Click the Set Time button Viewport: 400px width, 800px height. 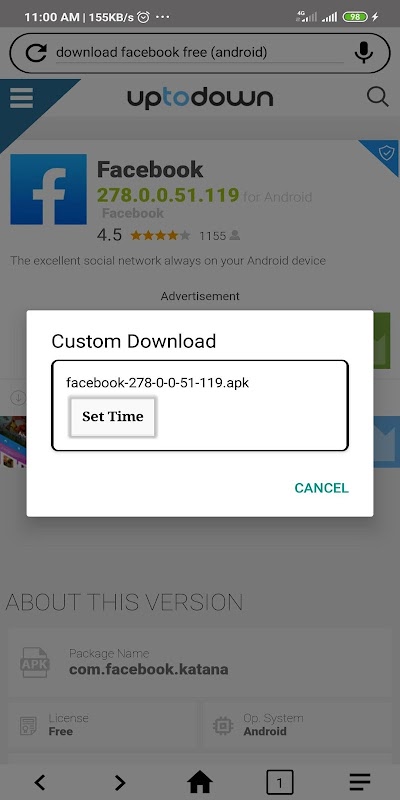(x=113, y=416)
